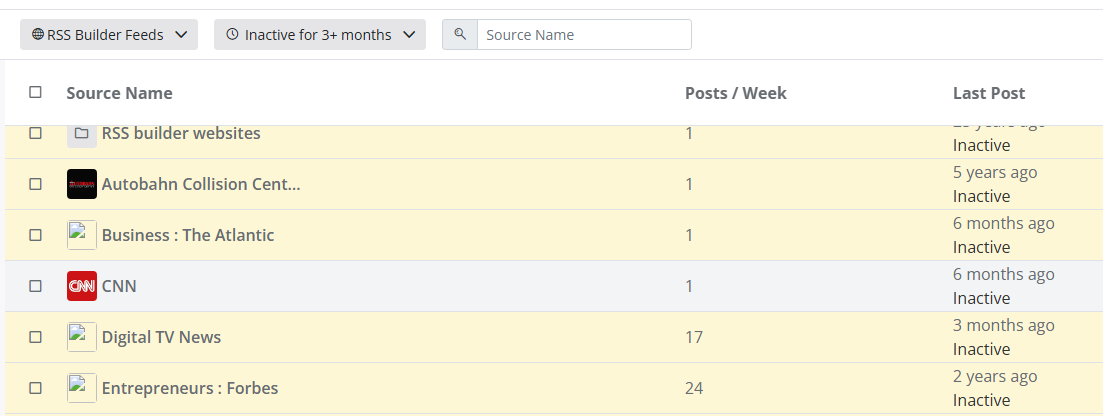Sort by Posts / Week column
Image resolution: width=1103 pixels, height=416 pixels.
coord(735,93)
